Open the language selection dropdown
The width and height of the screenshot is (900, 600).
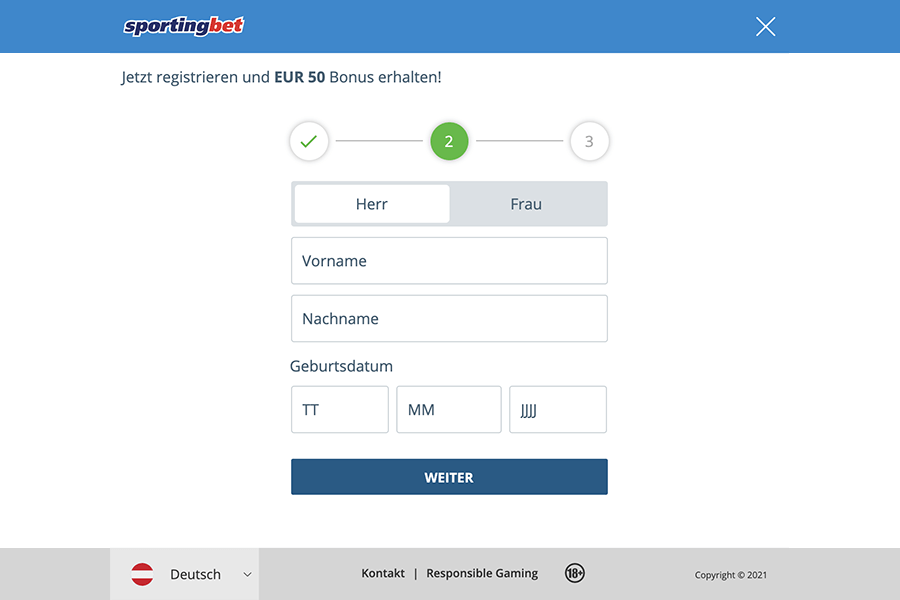(x=195, y=574)
